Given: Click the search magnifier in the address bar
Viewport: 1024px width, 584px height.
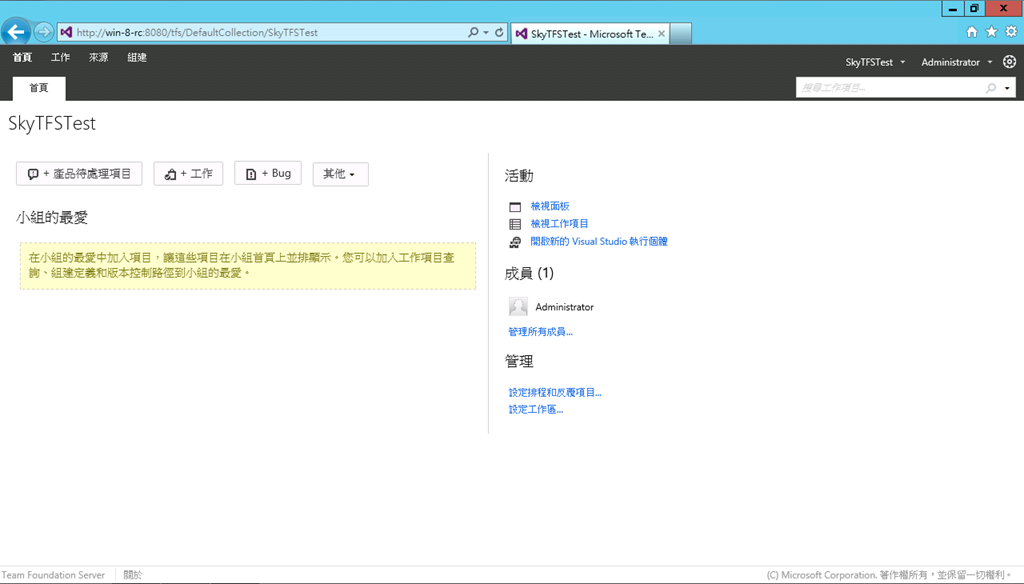Looking at the screenshot, I should pyautogui.click(x=473, y=32).
